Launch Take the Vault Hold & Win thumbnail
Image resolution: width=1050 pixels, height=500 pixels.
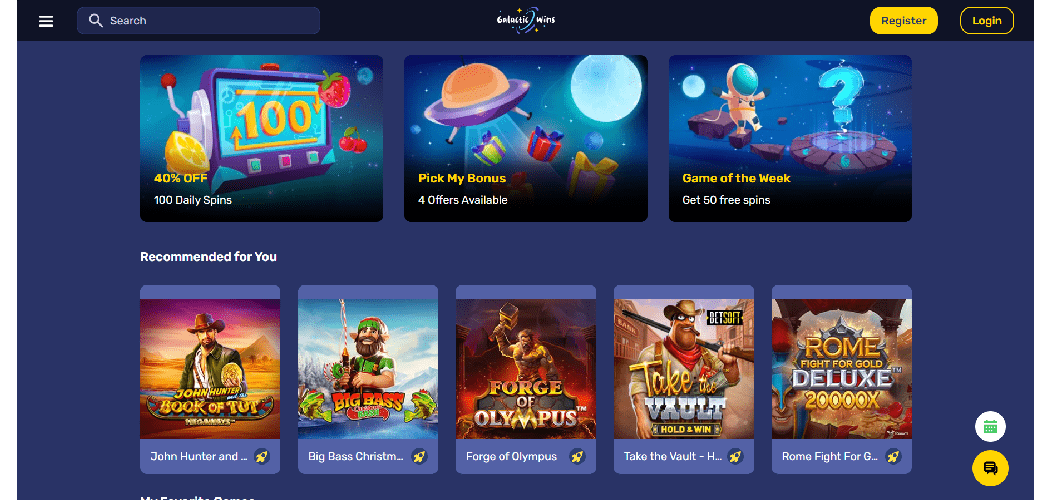point(684,369)
